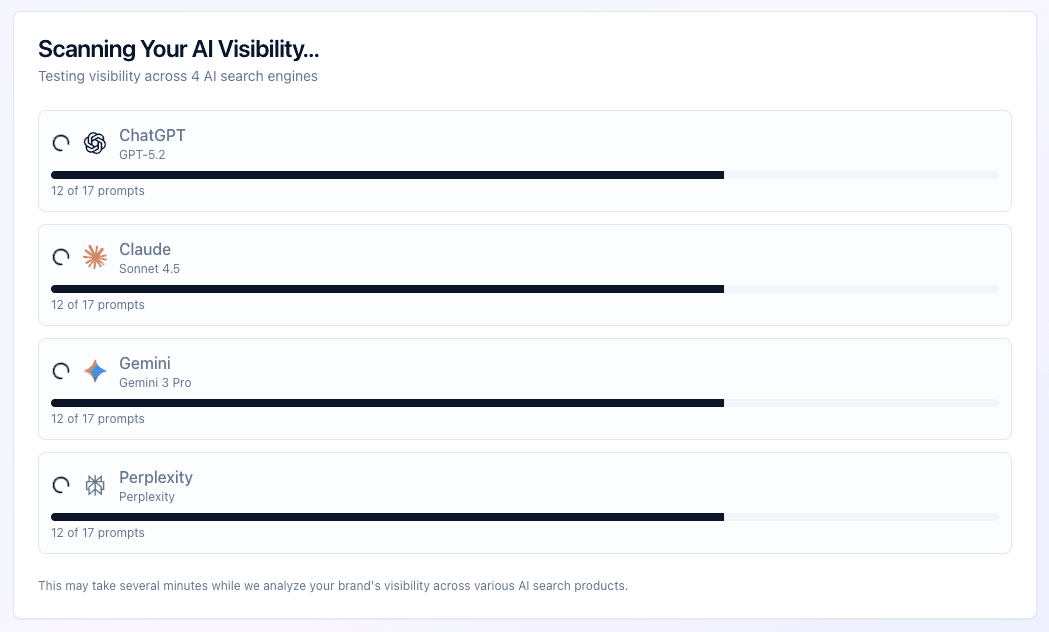The height and width of the screenshot is (632, 1049).
Task: Click the '12 of 17 prompts' label under Claude
Action: tap(97, 305)
